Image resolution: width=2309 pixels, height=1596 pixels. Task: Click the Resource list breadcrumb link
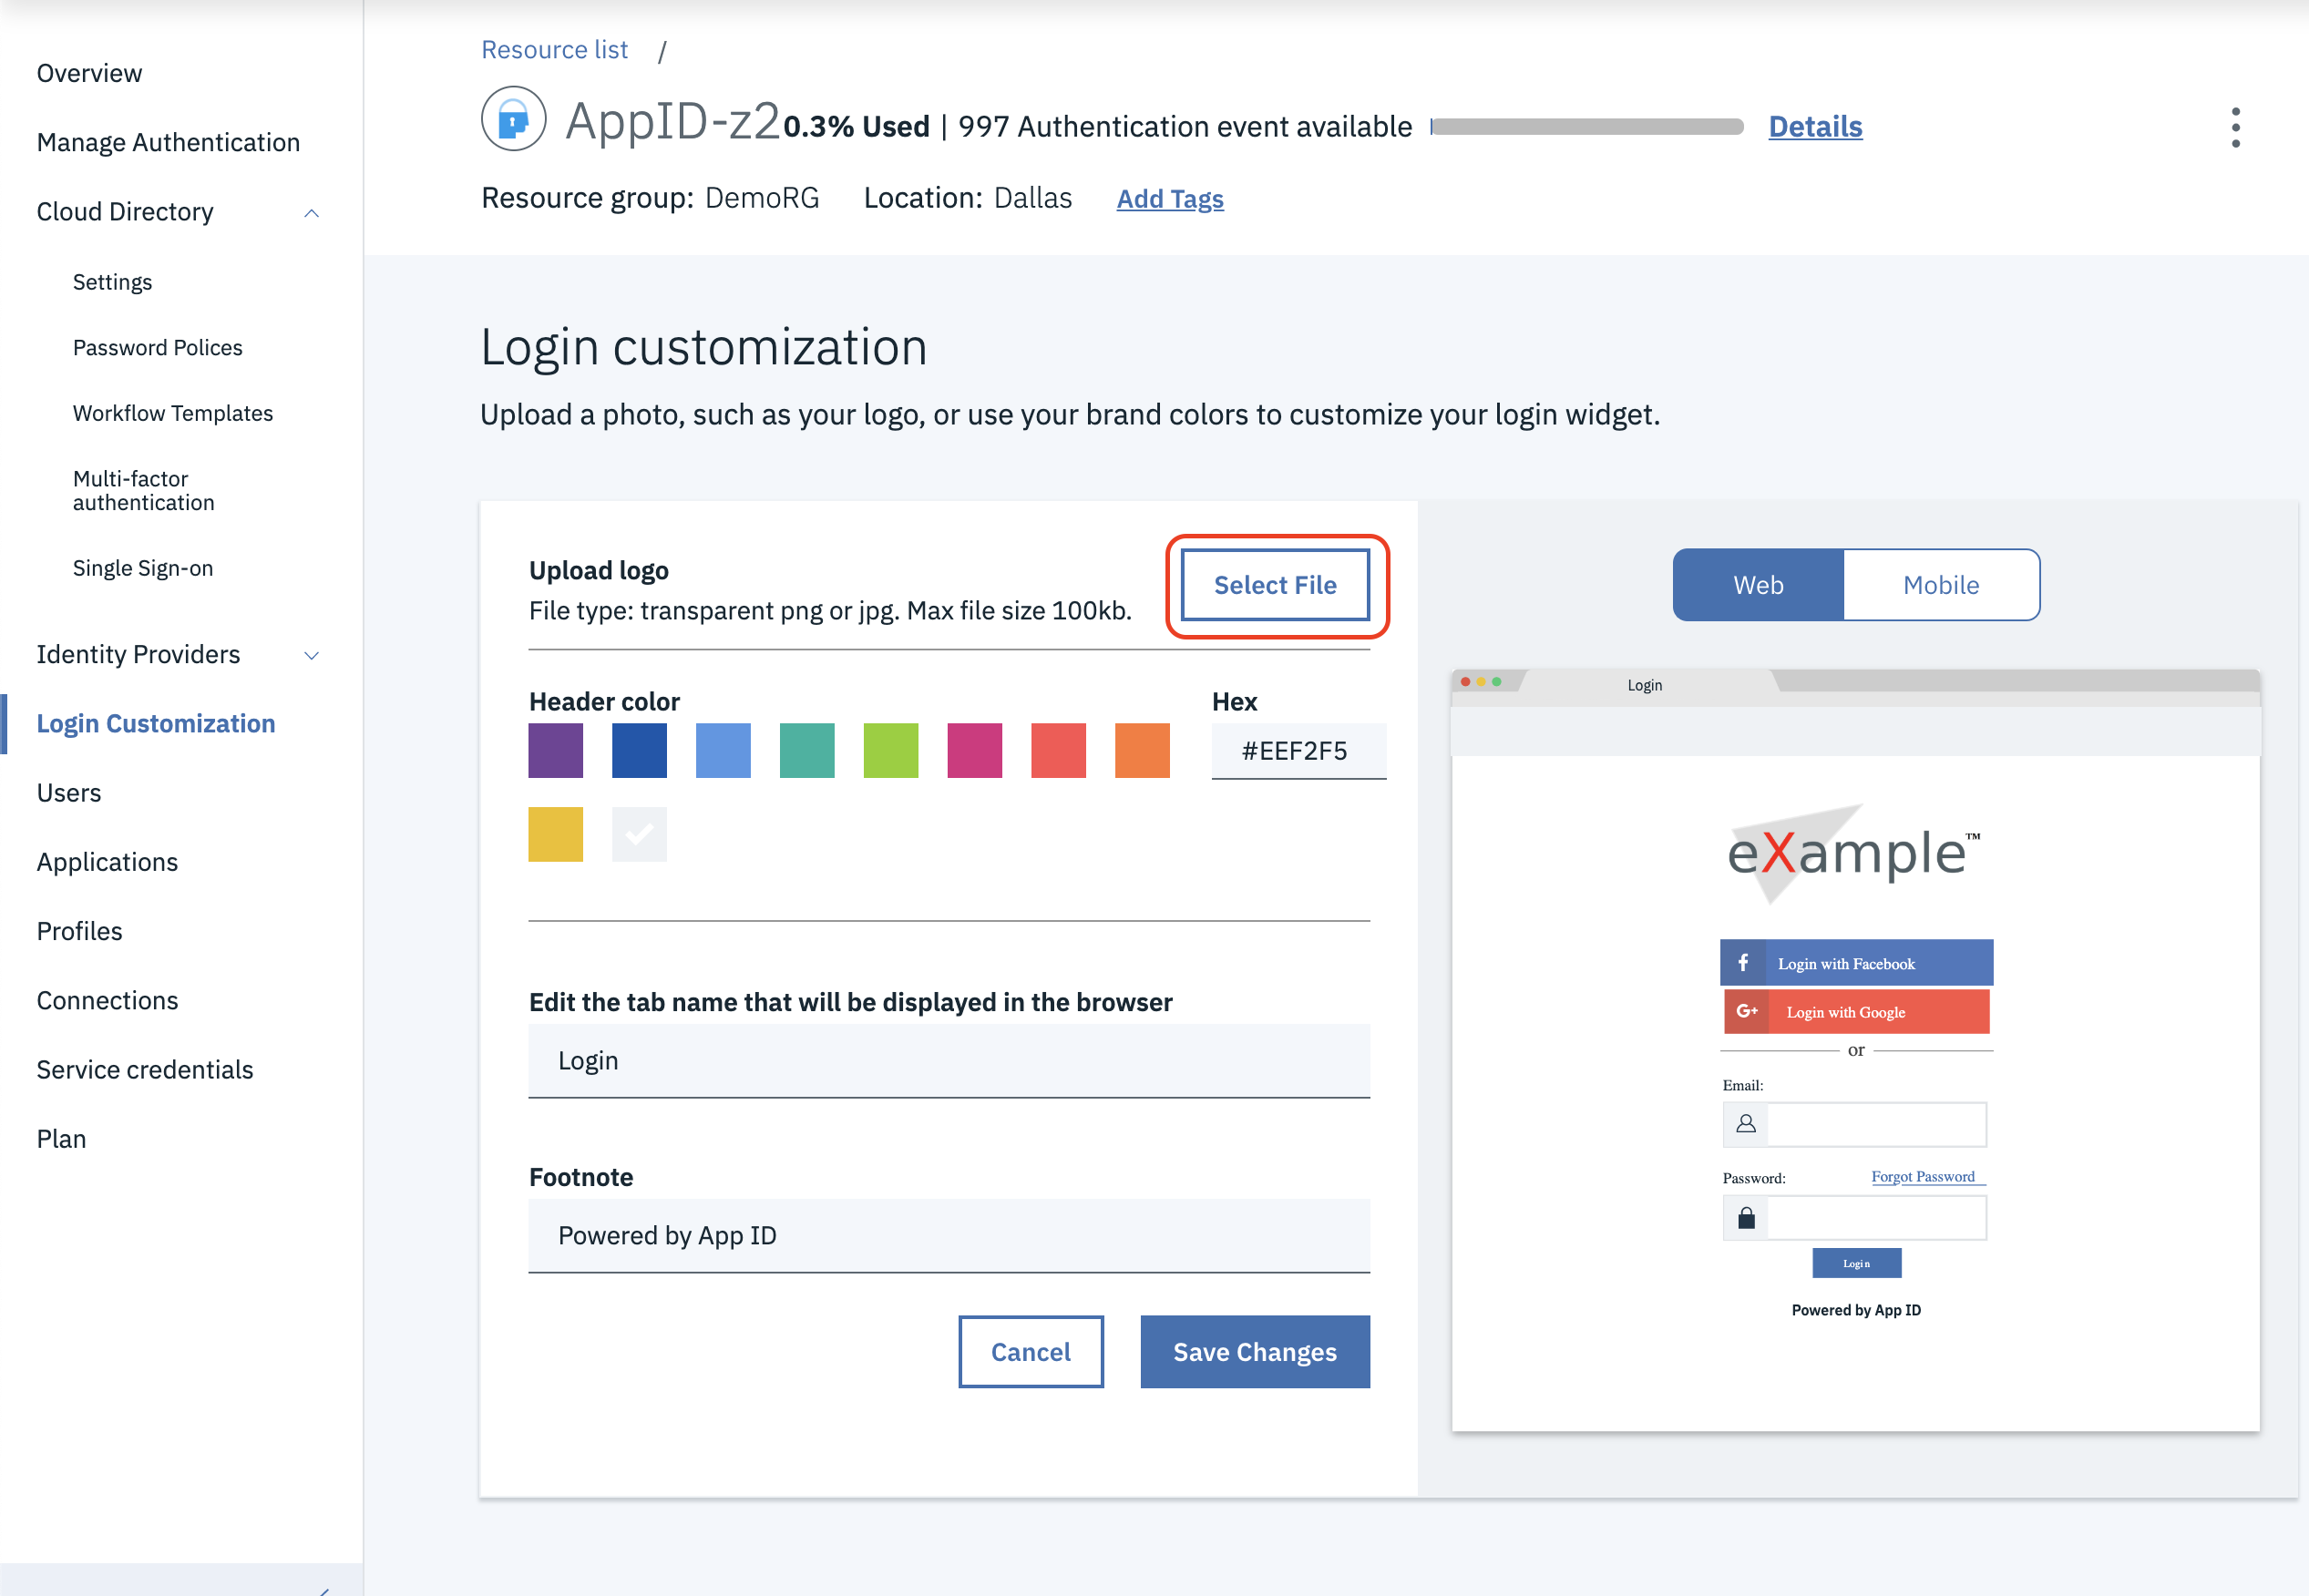tap(555, 50)
